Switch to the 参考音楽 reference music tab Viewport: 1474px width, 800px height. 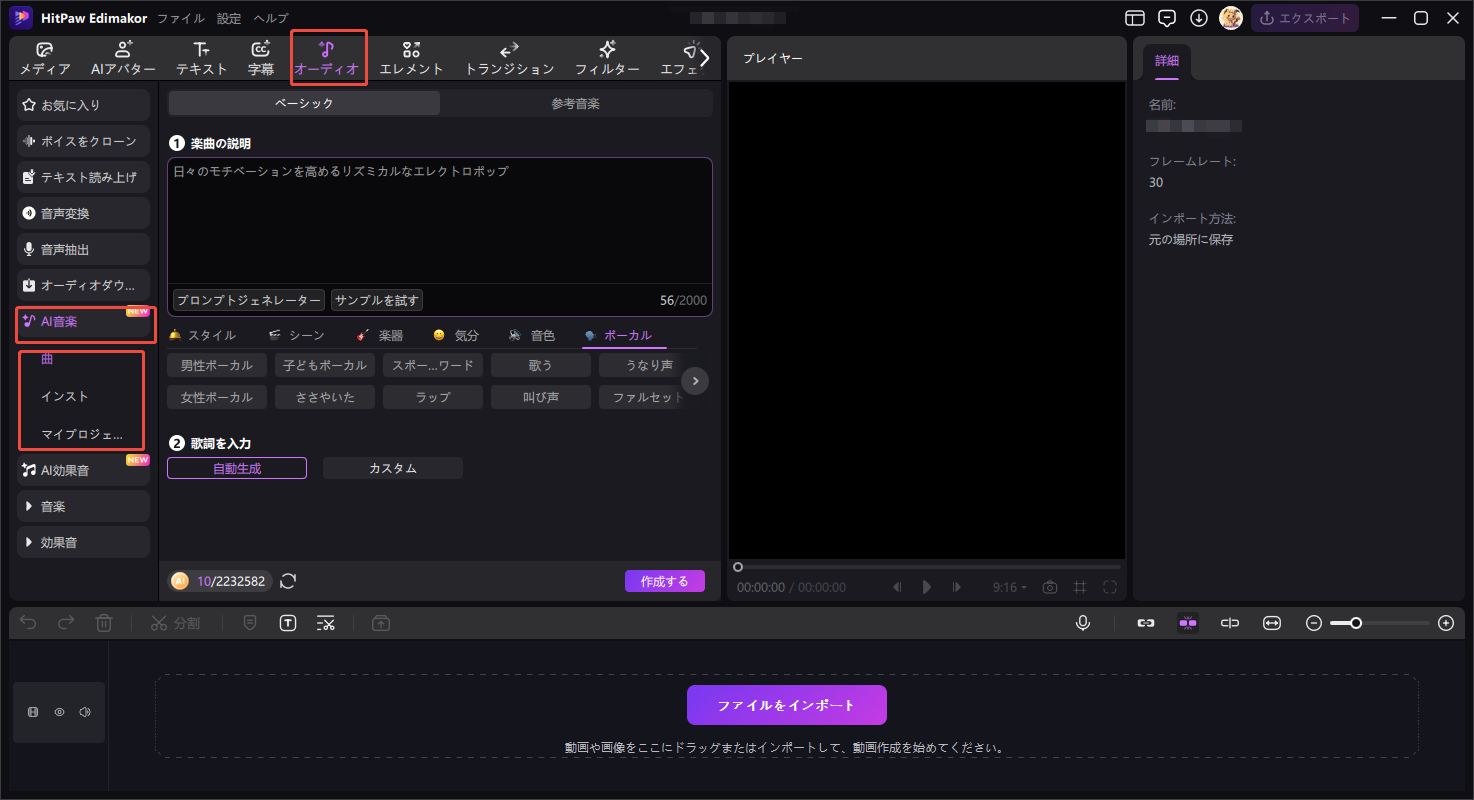pos(576,103)
